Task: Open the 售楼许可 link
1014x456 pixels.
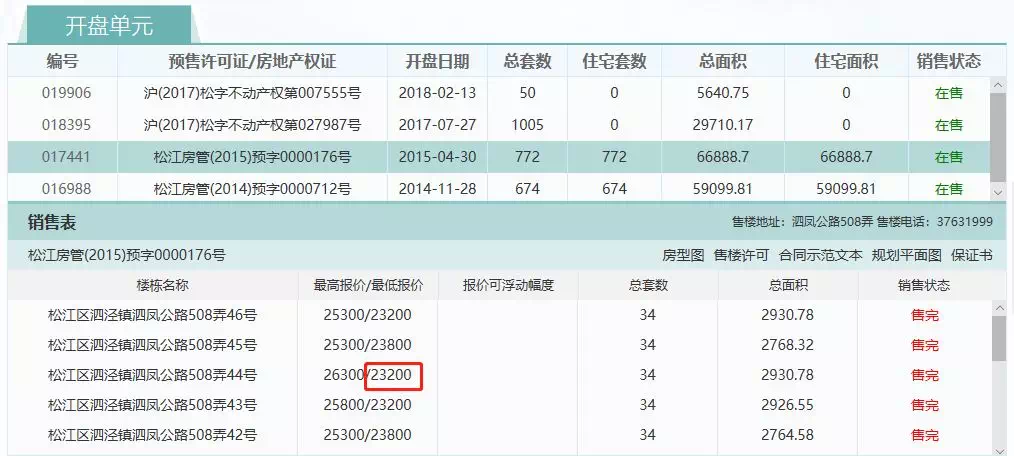Action: 741,255
